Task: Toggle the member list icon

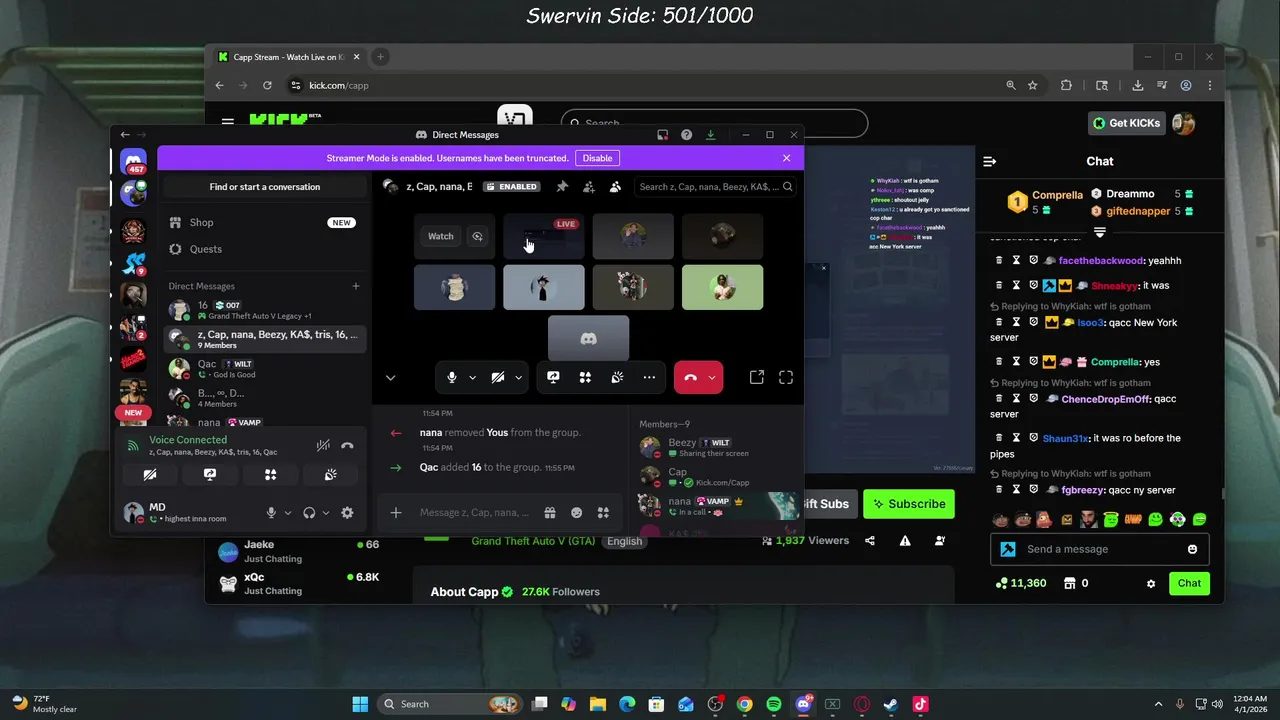Action: click(x=615, y=187)
